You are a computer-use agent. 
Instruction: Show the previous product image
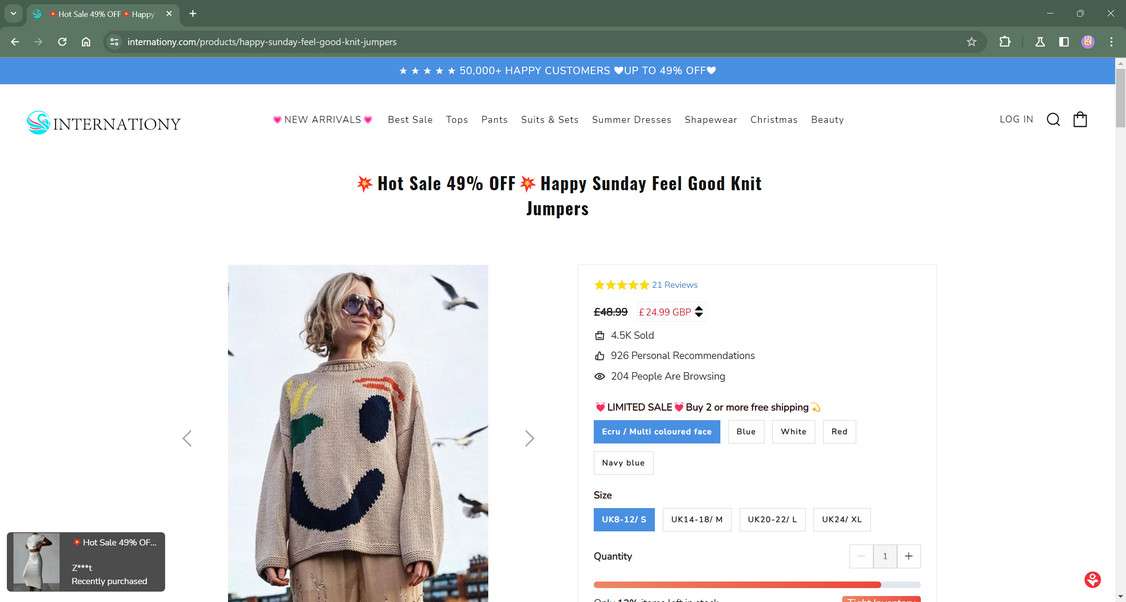click(187, 438)
